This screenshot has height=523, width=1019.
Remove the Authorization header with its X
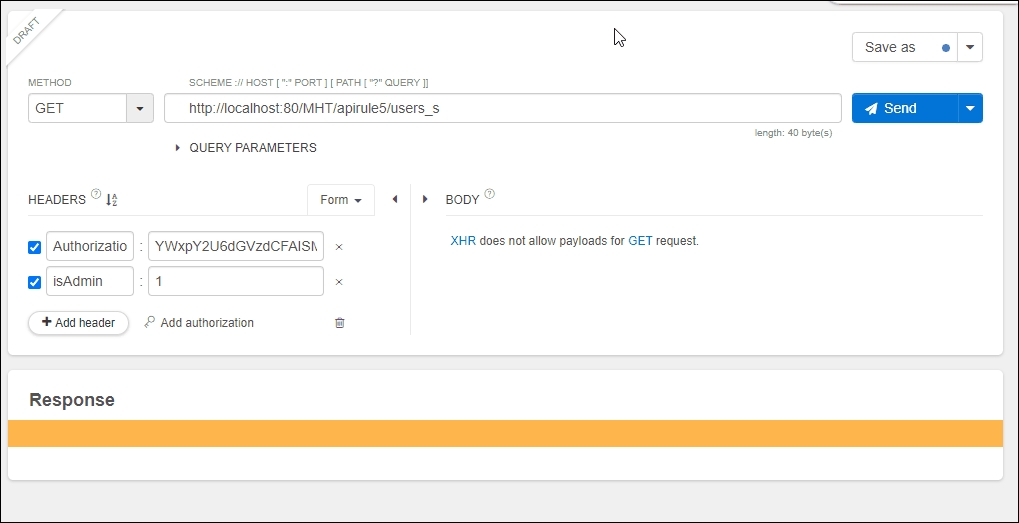click(x=339, y=247)
